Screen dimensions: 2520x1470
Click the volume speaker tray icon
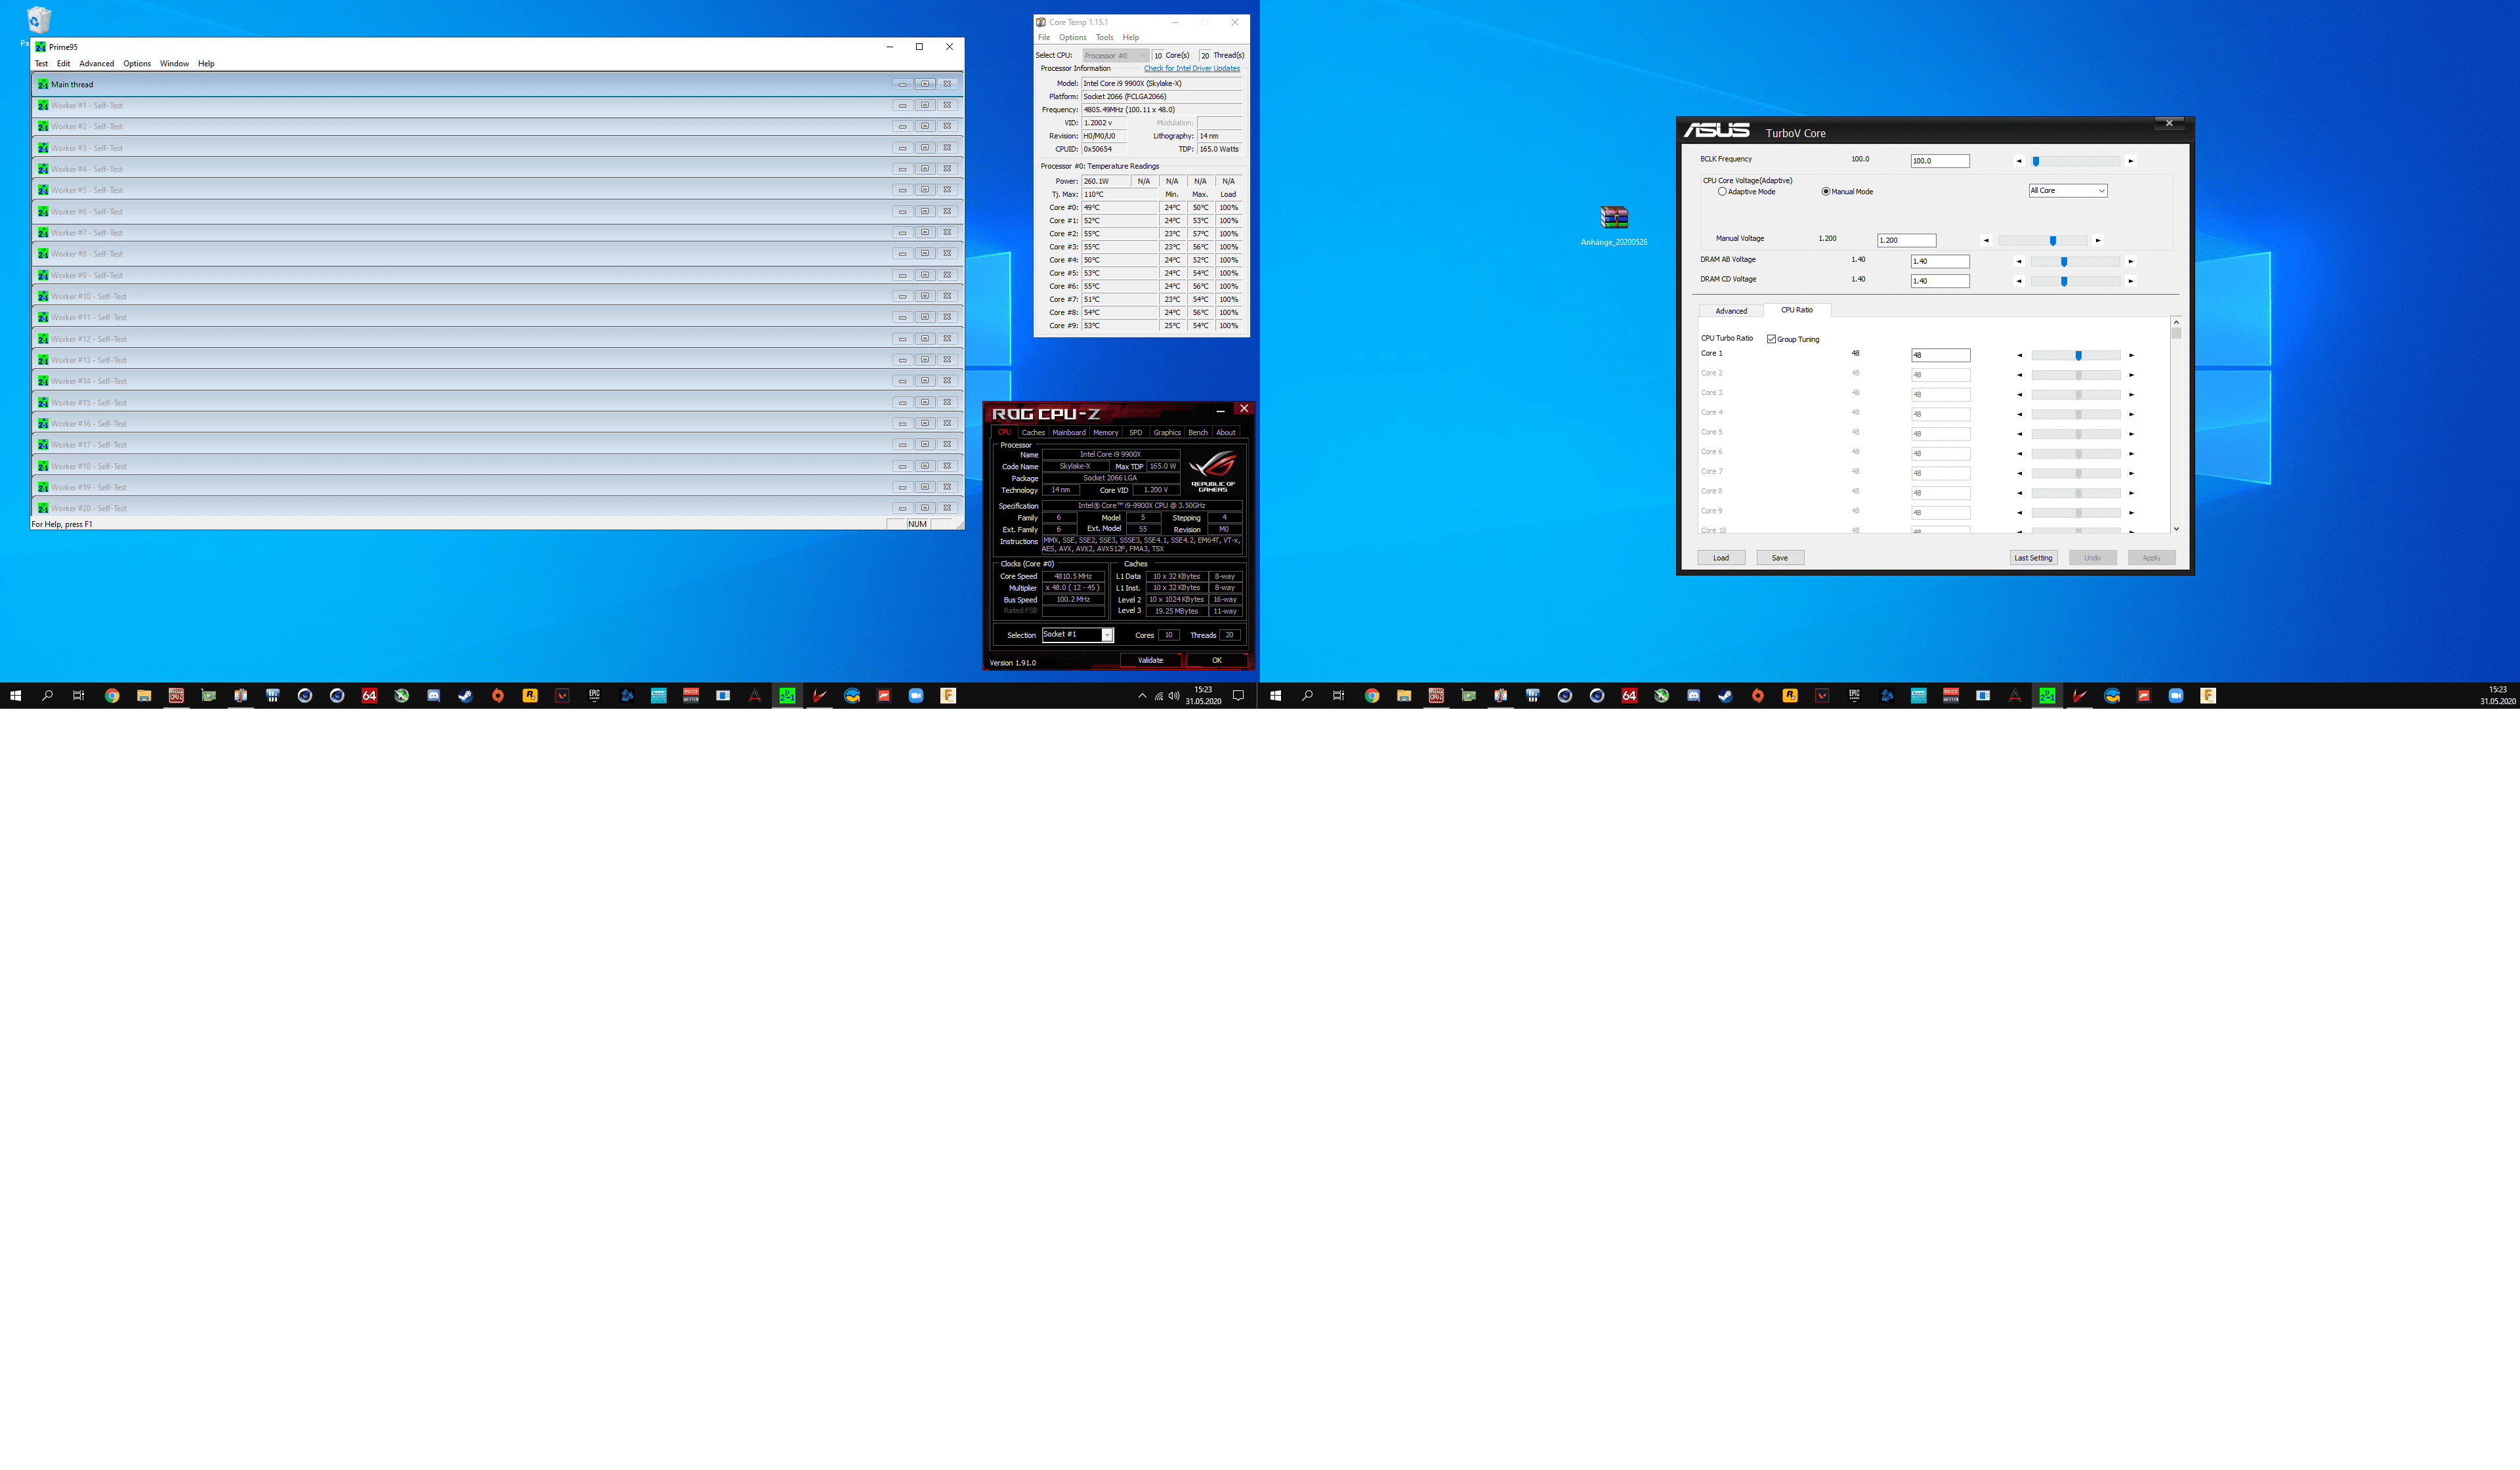(1174, 696)
